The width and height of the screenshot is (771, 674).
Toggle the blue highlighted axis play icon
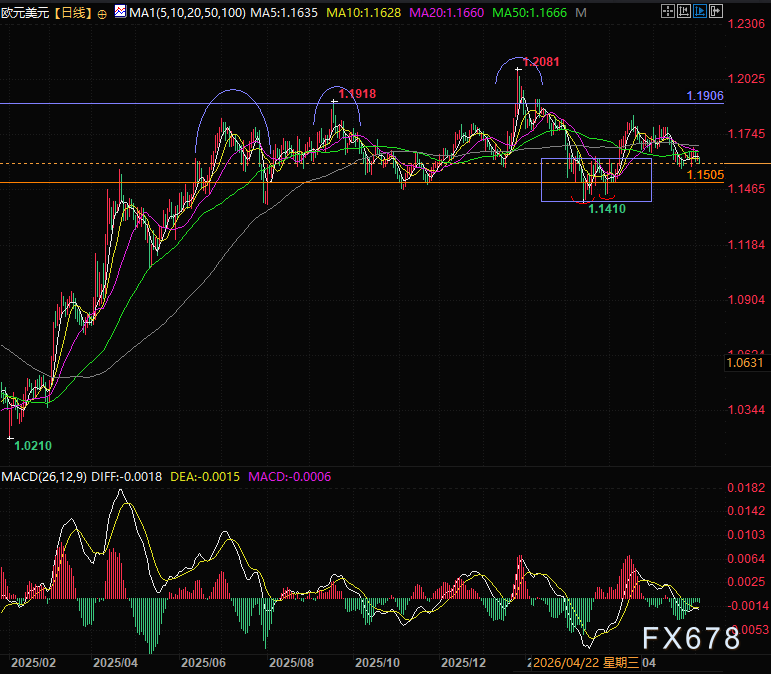[700, 11]
